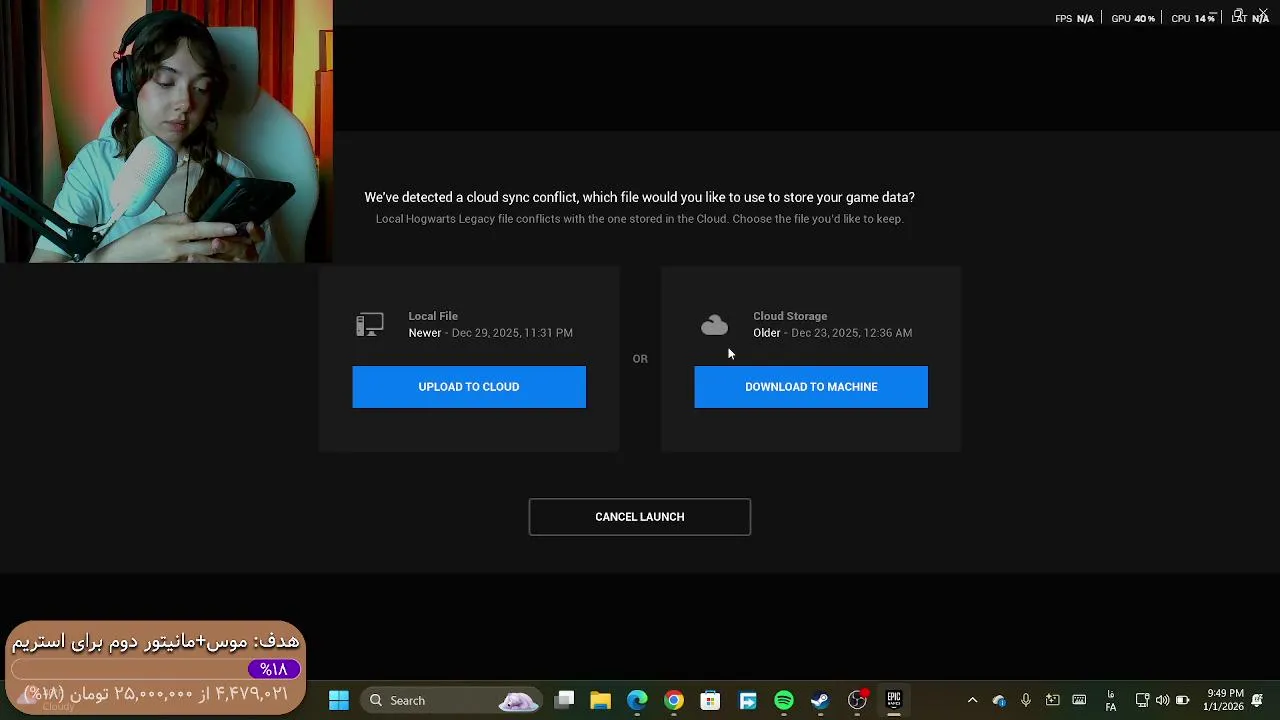The width and height of the screenshot is (1280, 720).
Task: Open the notifications bell icon
Action: (1257, 700)
